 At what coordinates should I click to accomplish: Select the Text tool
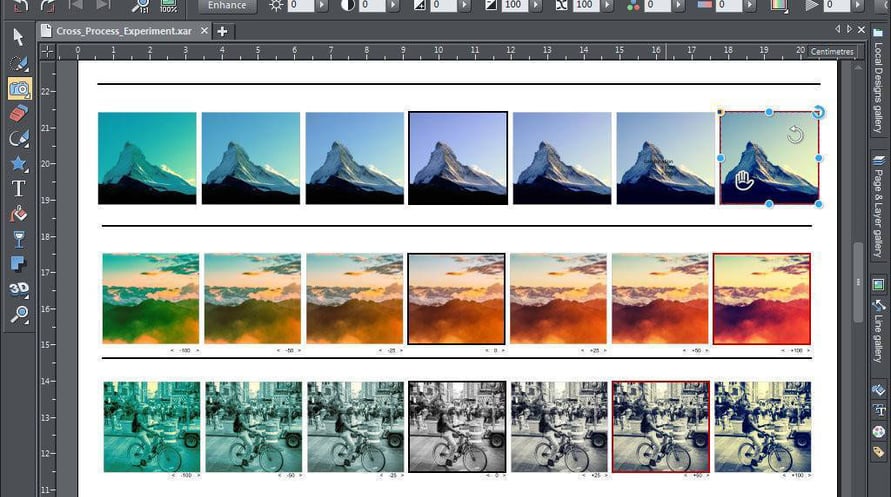[19, 188]
